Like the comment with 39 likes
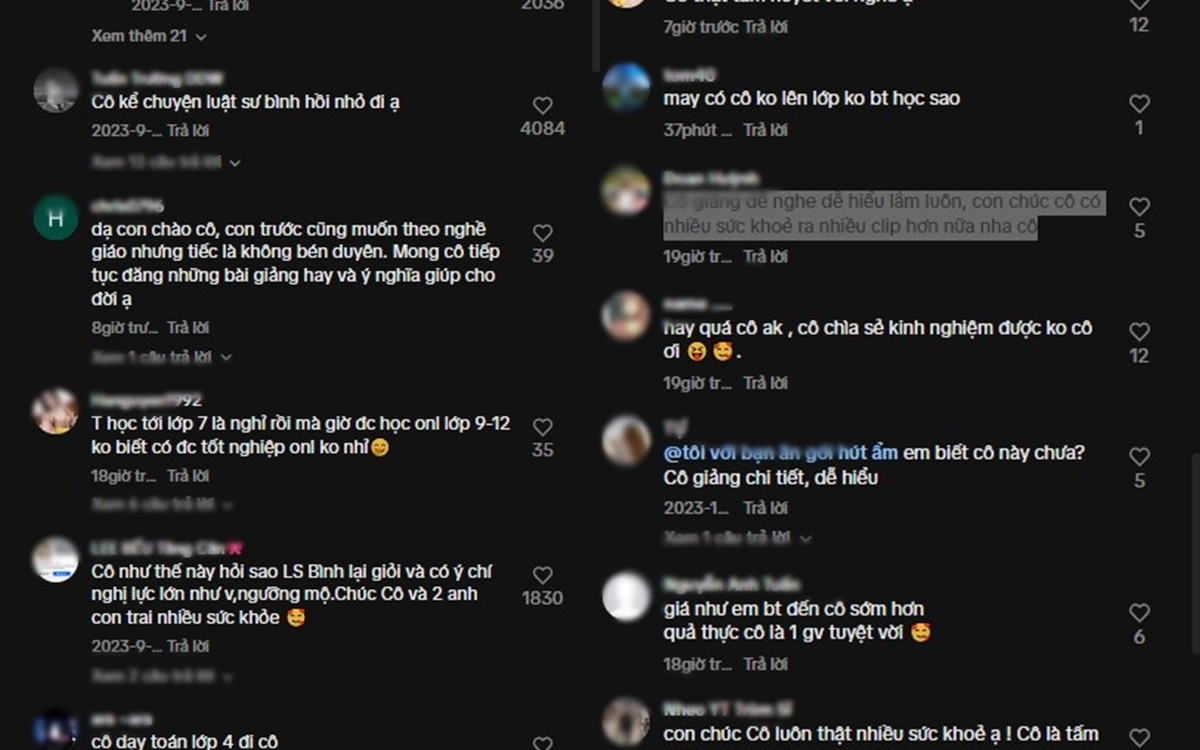Screen dimensions: 1200x750 [542, 232]
